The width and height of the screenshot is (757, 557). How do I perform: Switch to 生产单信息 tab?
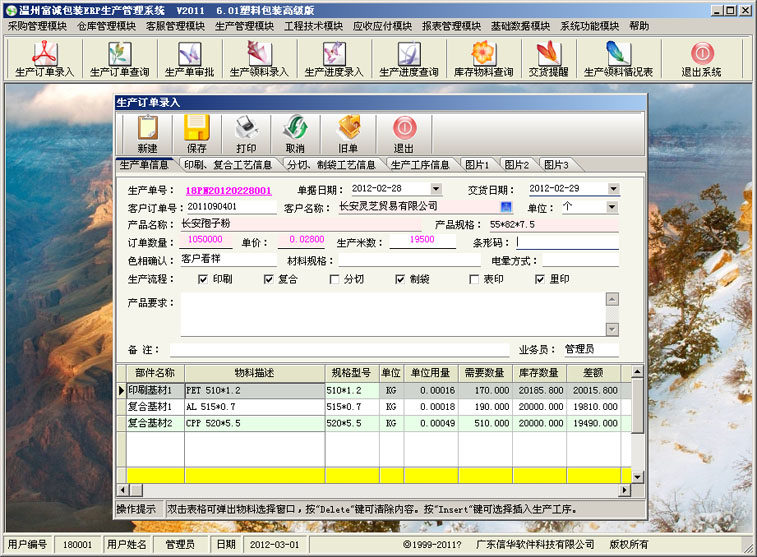point(144,165)
